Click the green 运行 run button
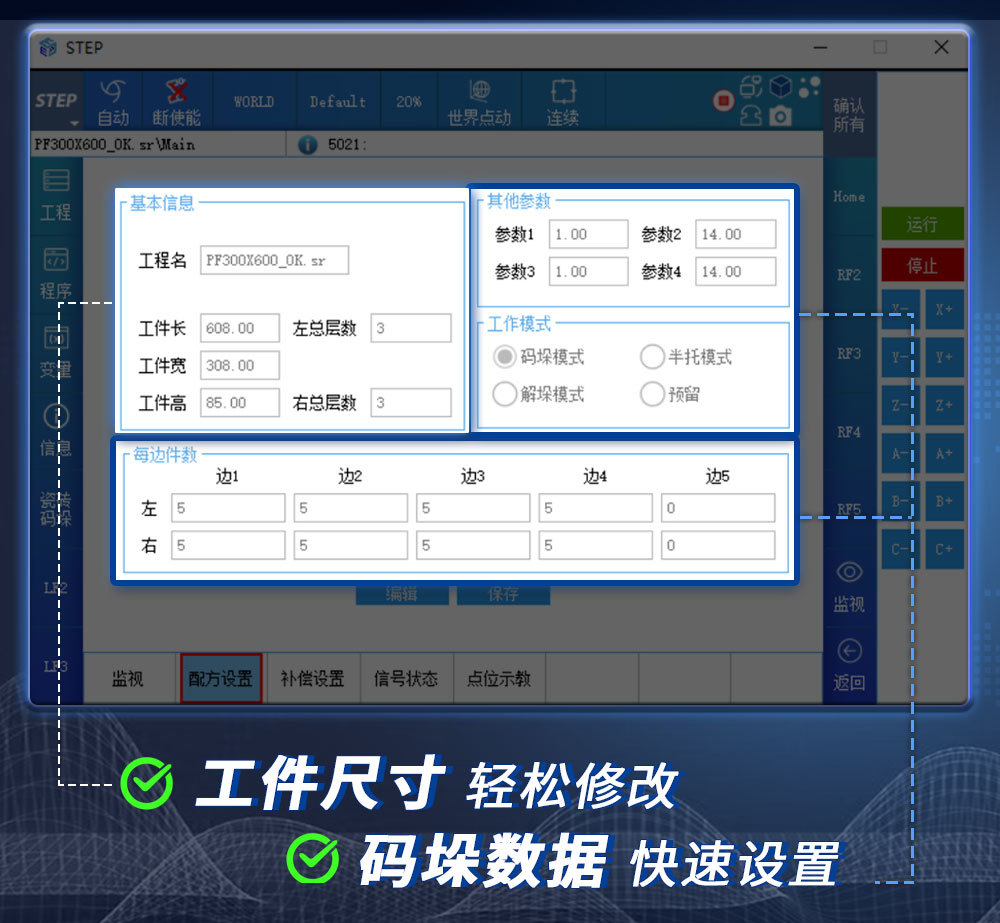 point(922,224)
